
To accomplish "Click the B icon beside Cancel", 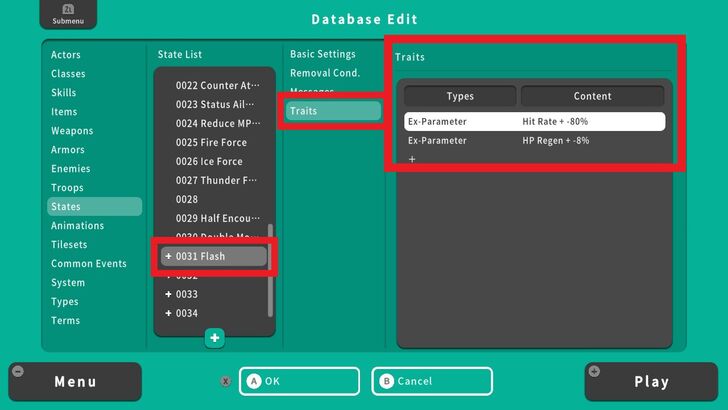I will pos(387,381).
